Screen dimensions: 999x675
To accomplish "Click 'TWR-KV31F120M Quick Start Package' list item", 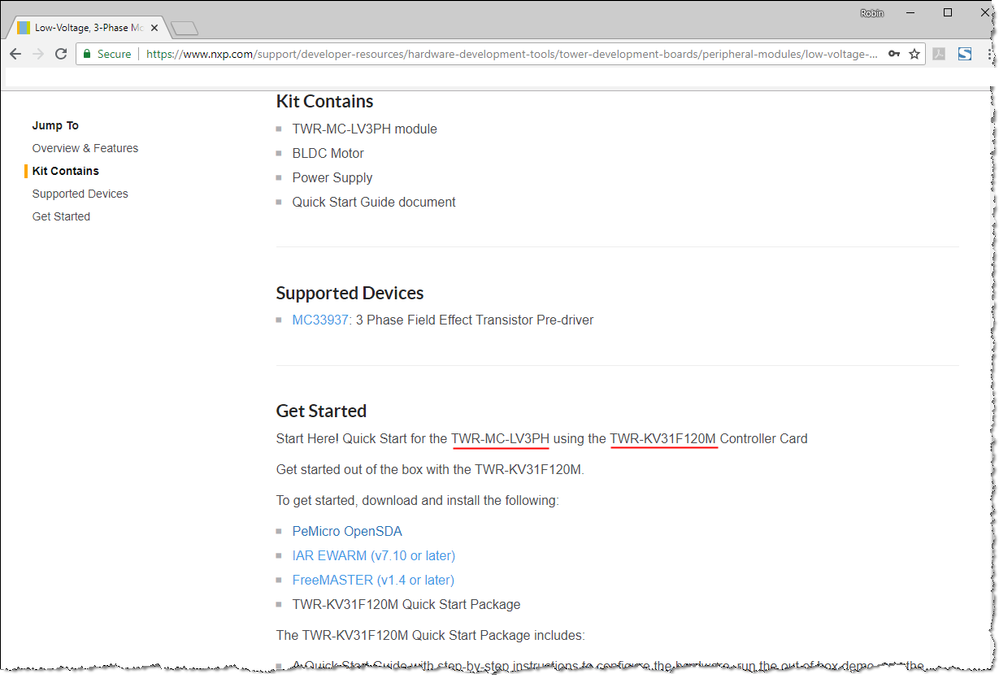I will click(406, 605).
